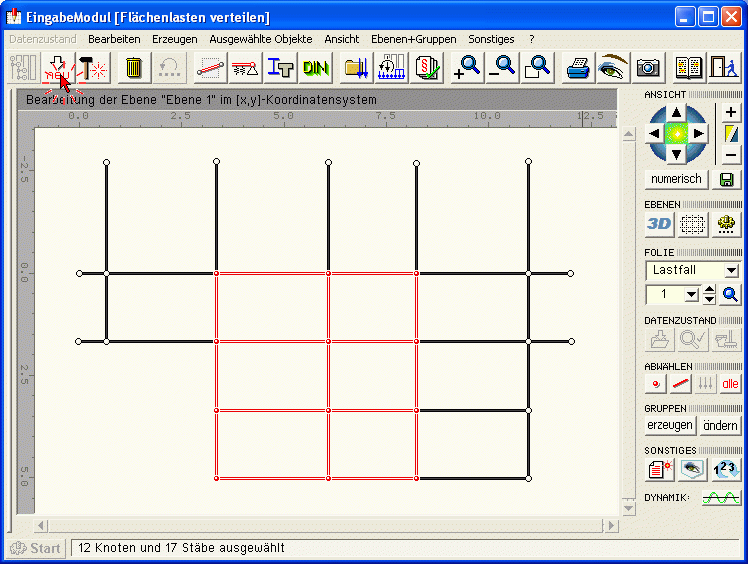Viewport: 748px width, 564px height.
Task: Click the eye view icon in toolbar
Action: tap(612, 68)
